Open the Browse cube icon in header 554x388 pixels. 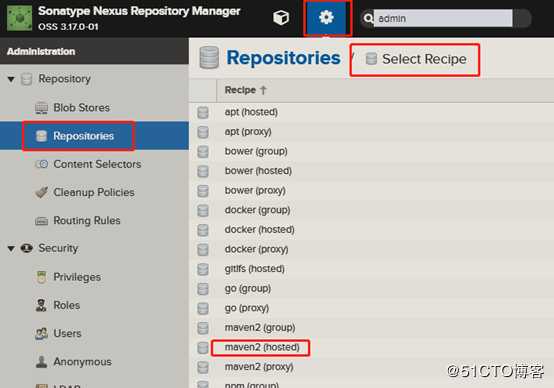click(281, 17)
